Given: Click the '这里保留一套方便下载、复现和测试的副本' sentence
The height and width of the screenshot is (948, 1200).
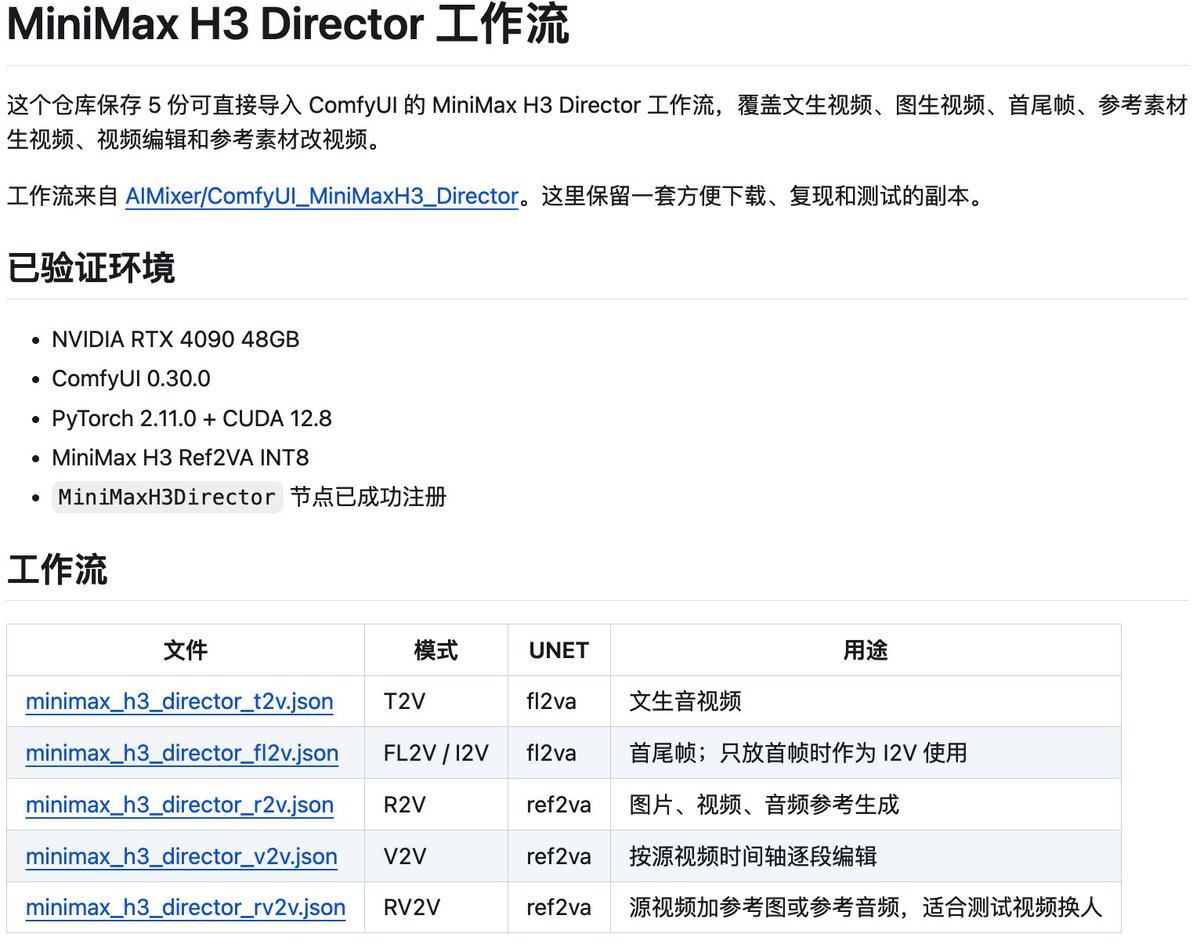Looking at the screenshot, I should [763, 196].
